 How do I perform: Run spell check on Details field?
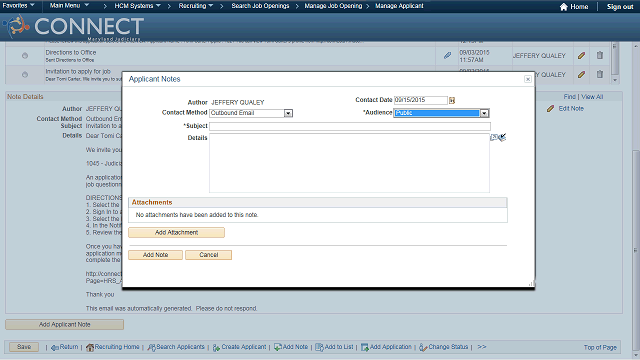[x=502, y=137]
